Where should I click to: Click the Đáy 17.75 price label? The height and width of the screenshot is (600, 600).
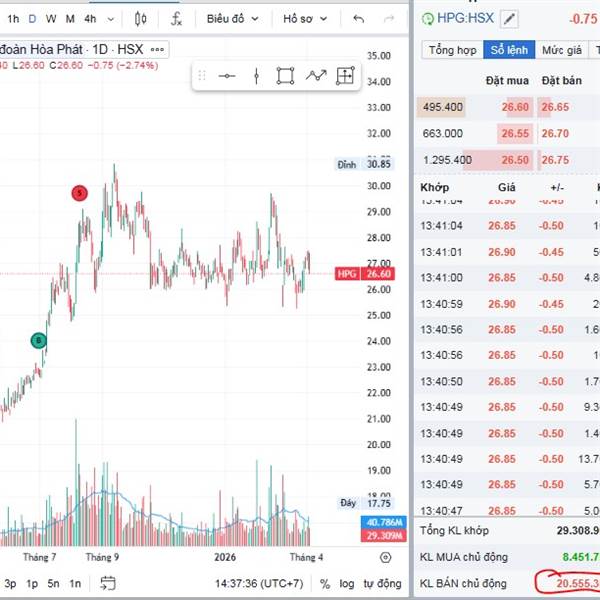point(366,503)
